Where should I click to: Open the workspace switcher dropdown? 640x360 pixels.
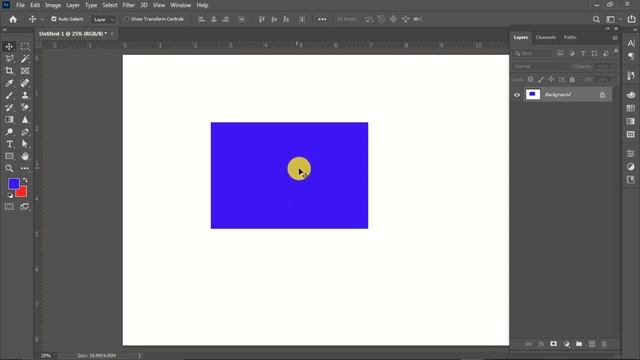click(613, 19)
